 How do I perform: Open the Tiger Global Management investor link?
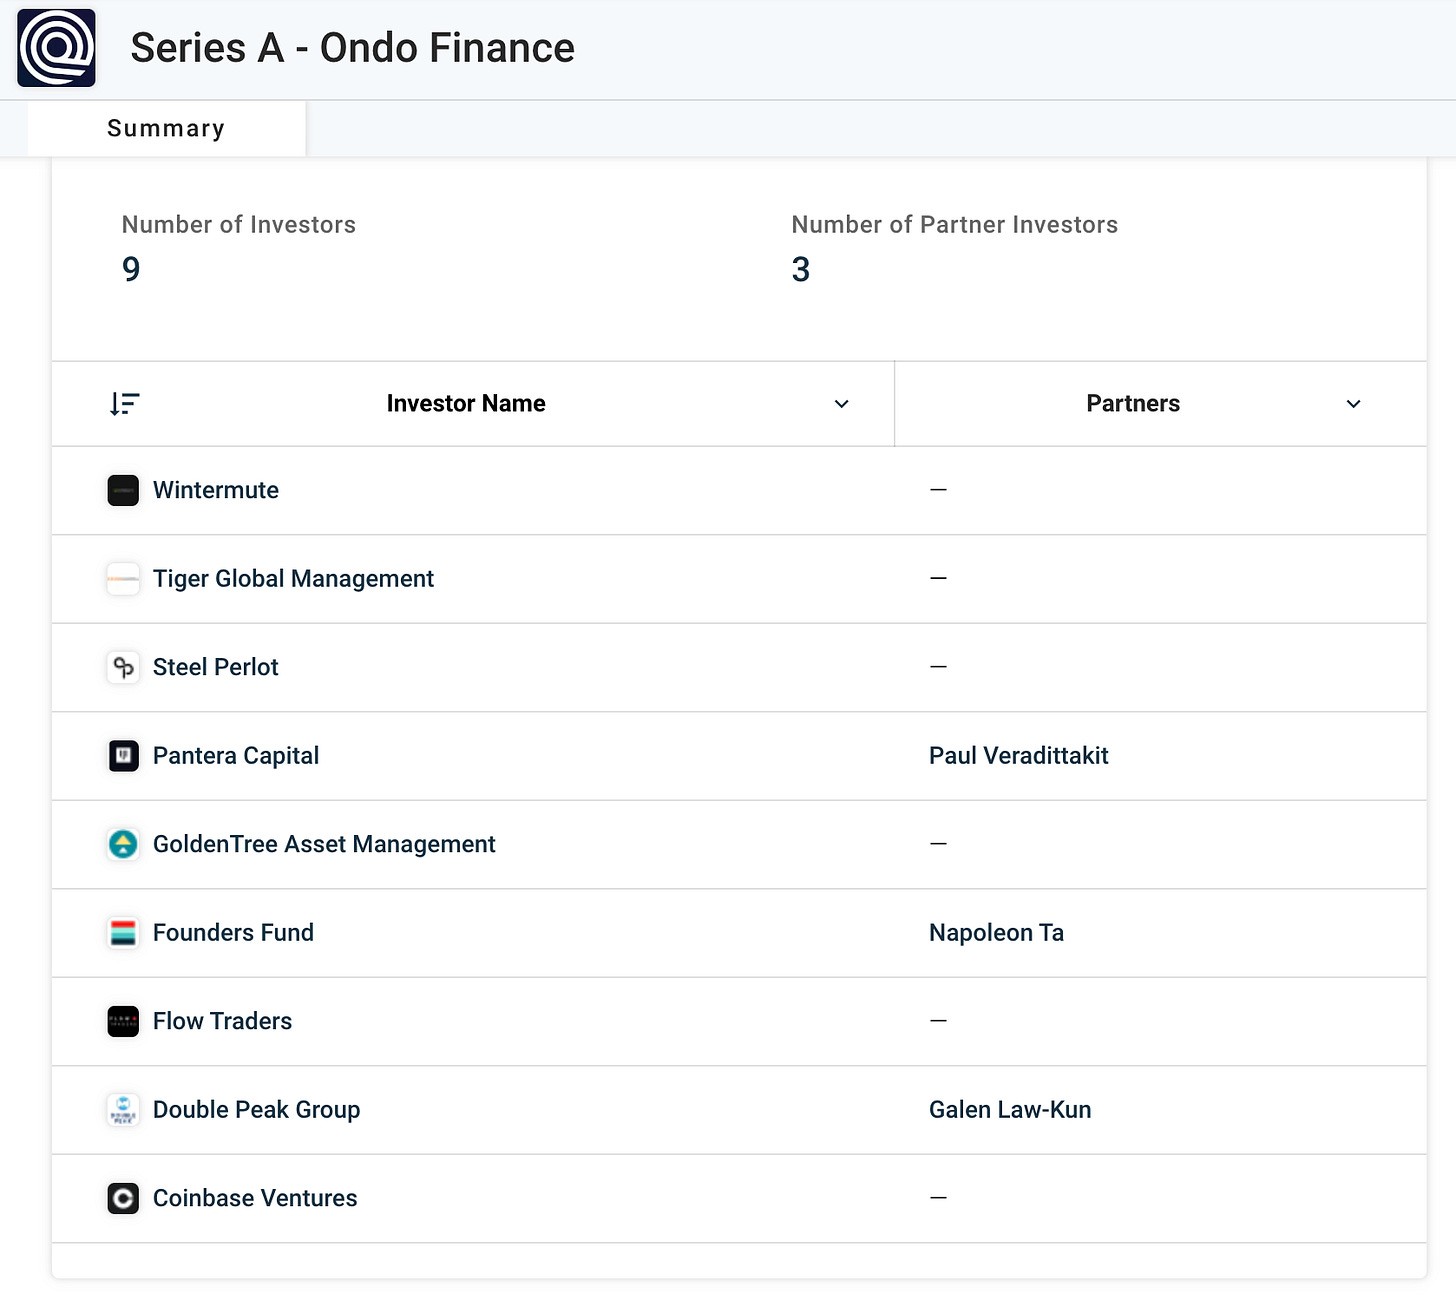pos(293,579)
